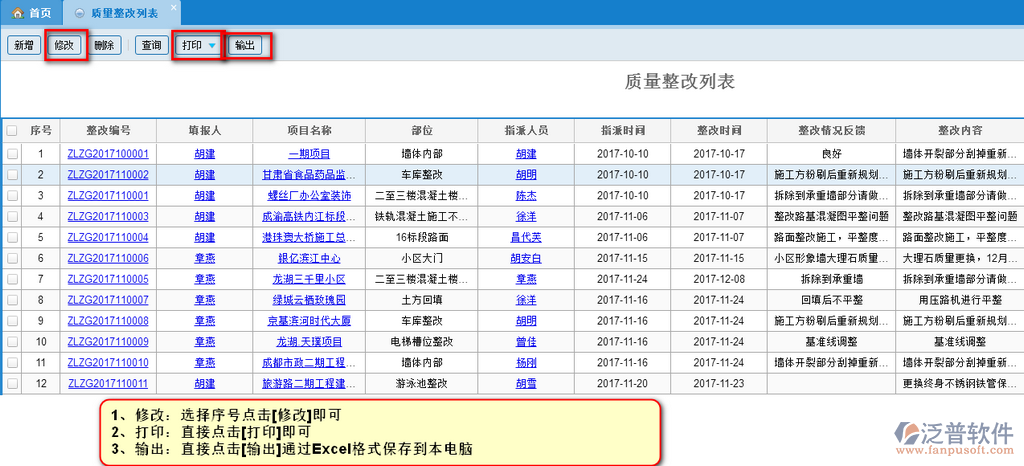Click assigned person link 陈杰
1024x466 pixels.
526,196
